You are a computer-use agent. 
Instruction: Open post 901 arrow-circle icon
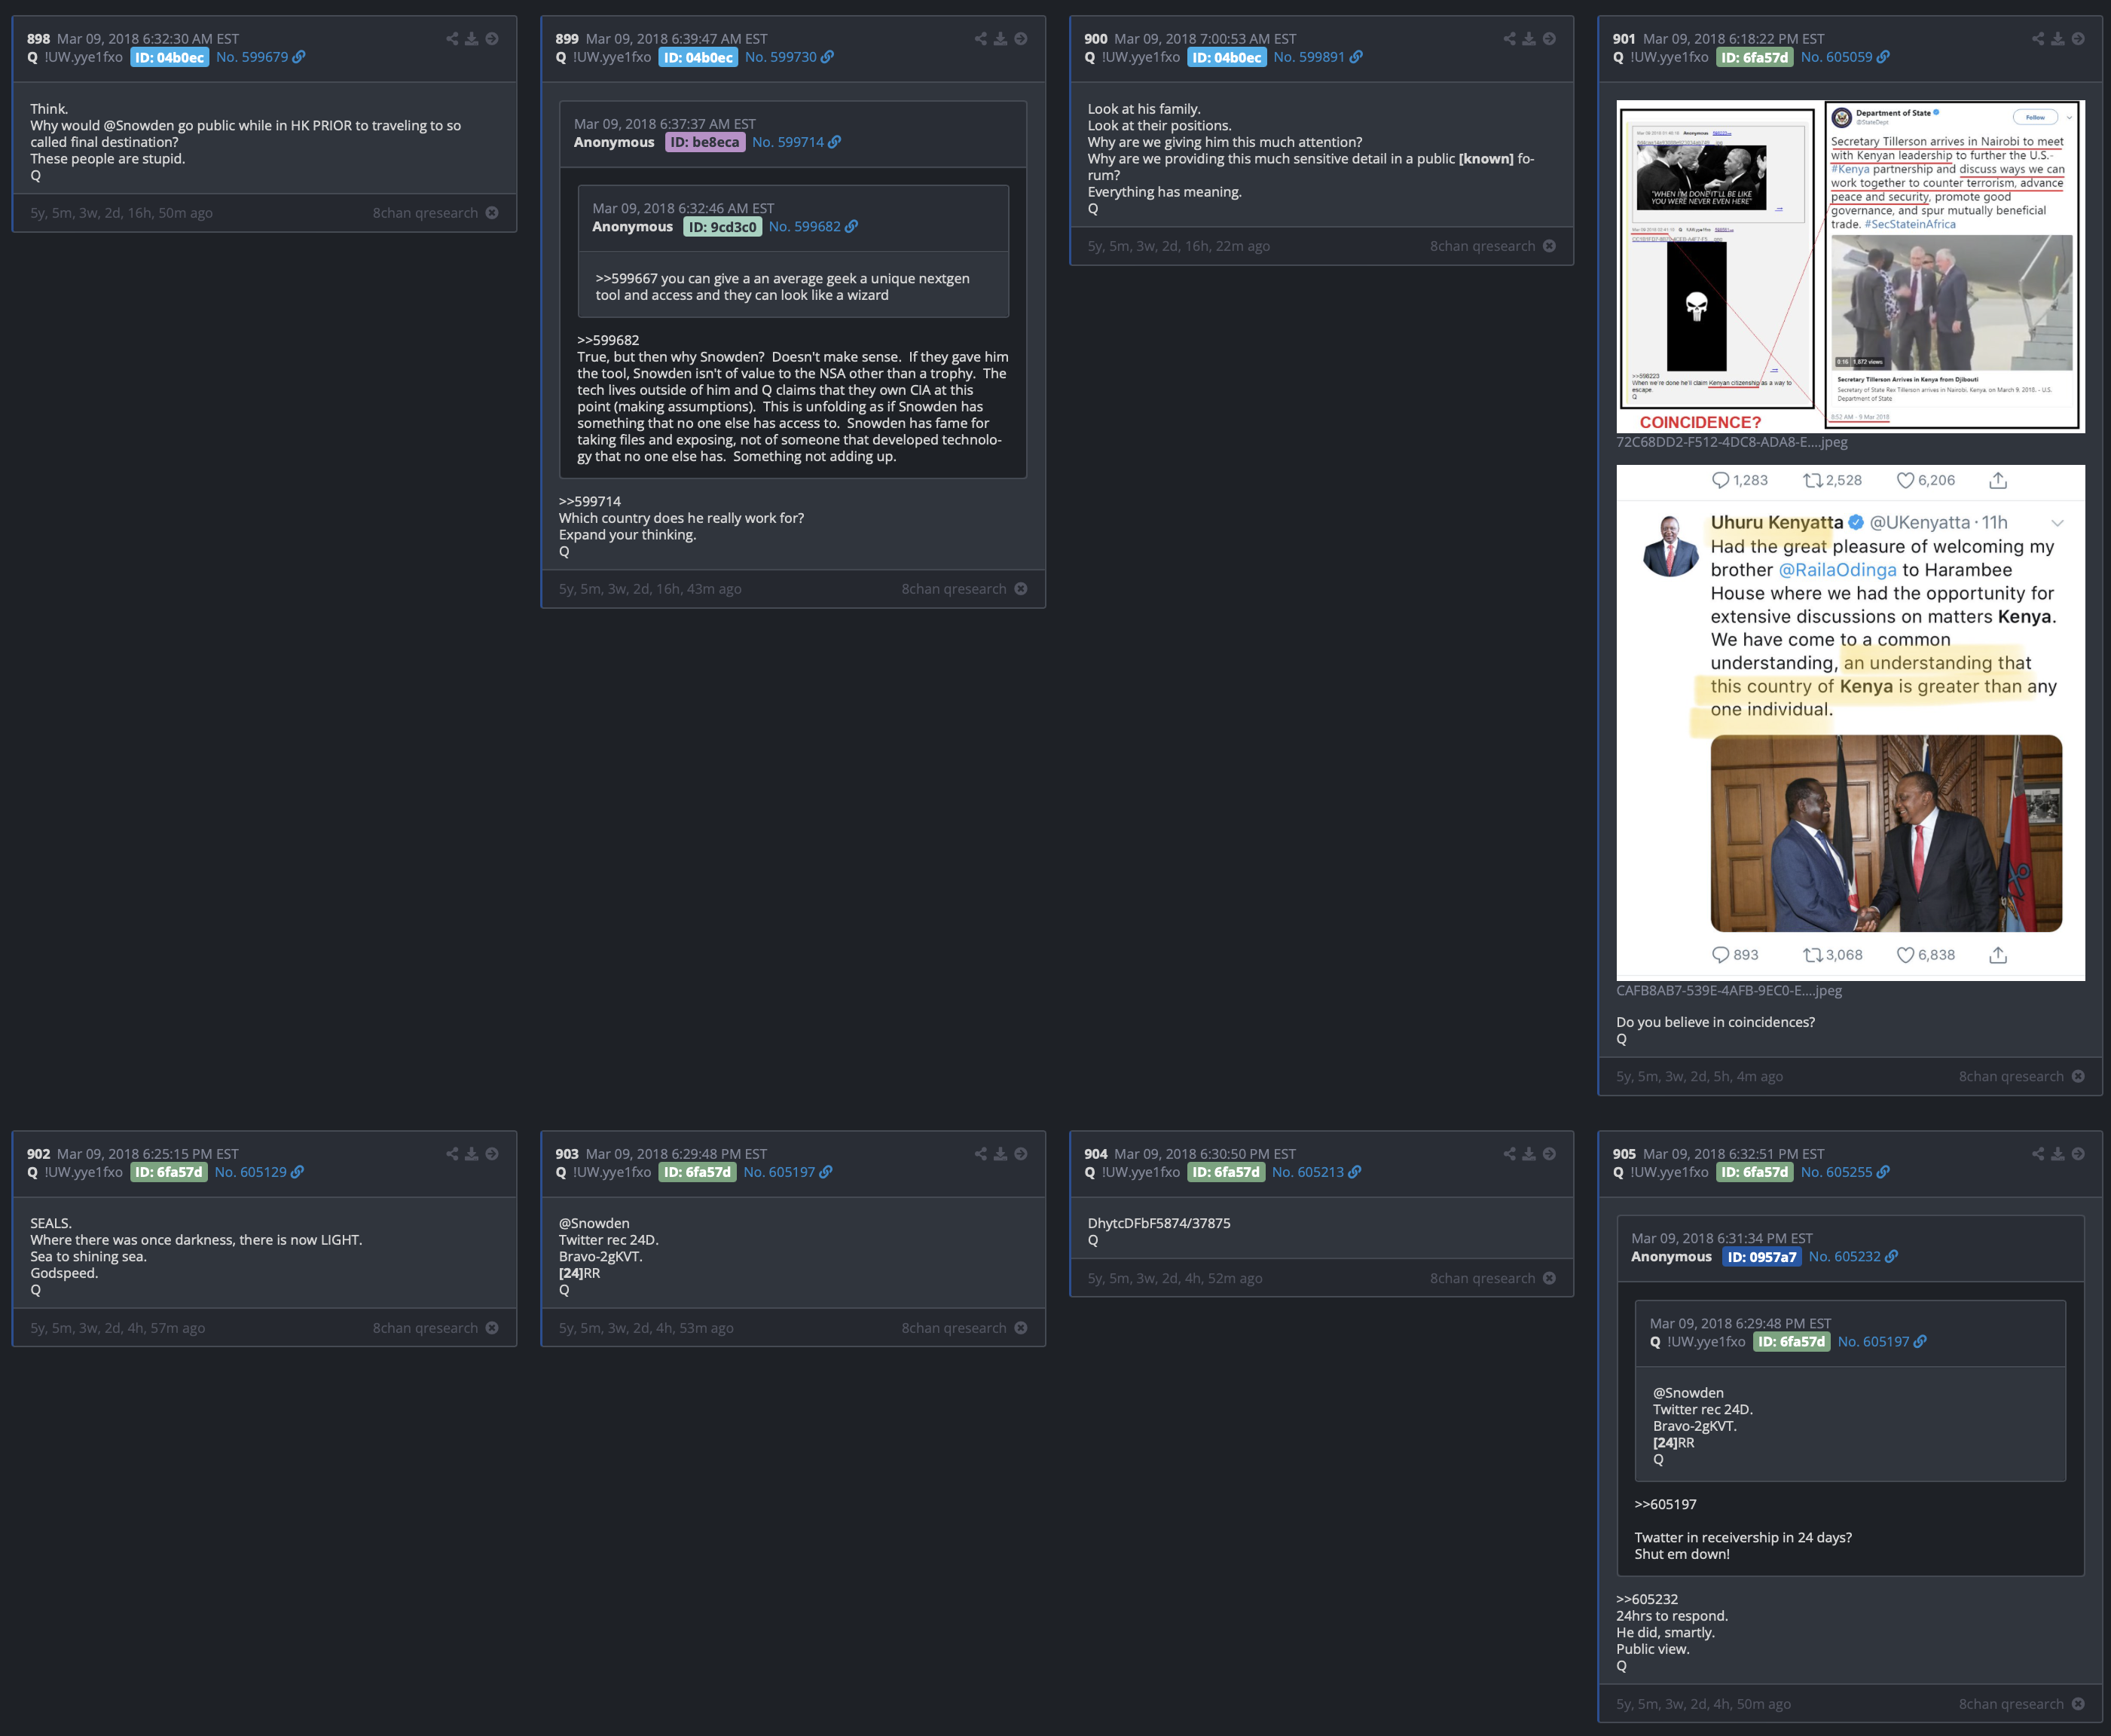coord(2078,39)
